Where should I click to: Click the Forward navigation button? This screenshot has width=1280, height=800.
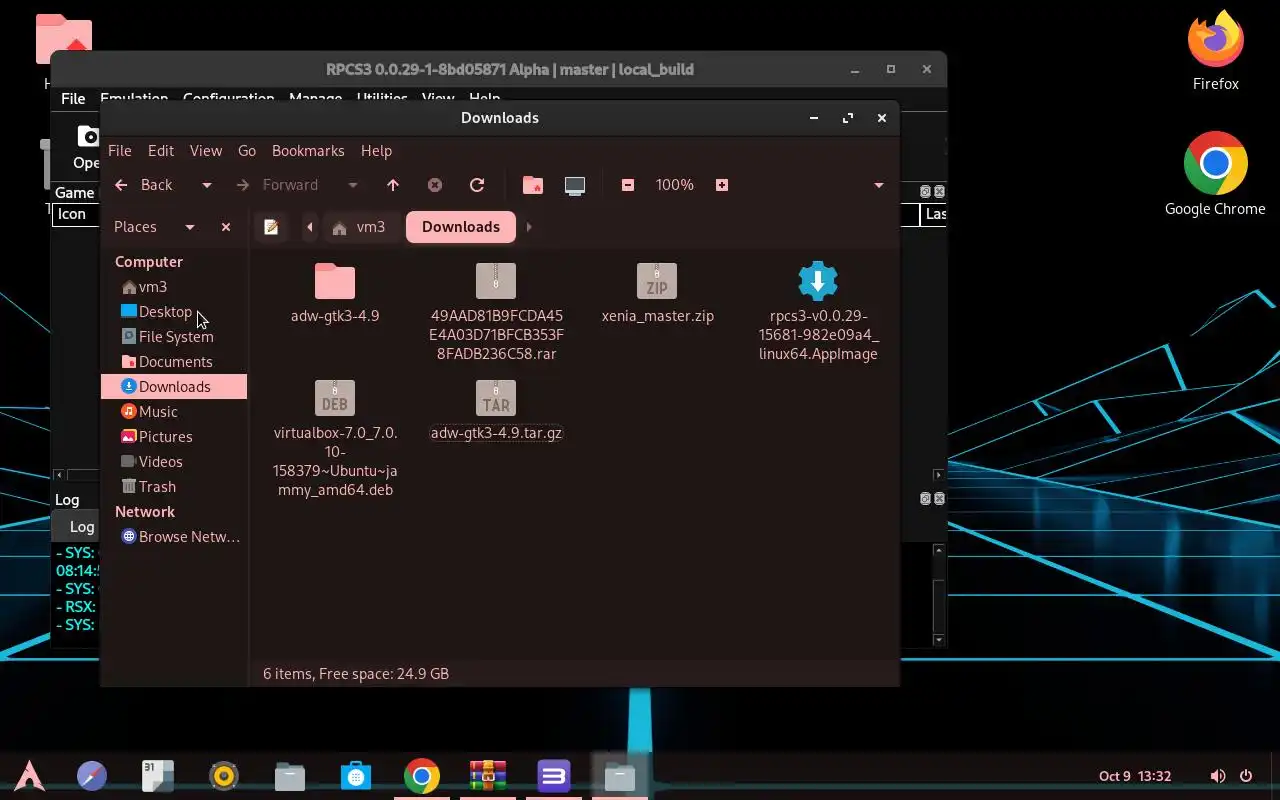[x=279, y=185]
